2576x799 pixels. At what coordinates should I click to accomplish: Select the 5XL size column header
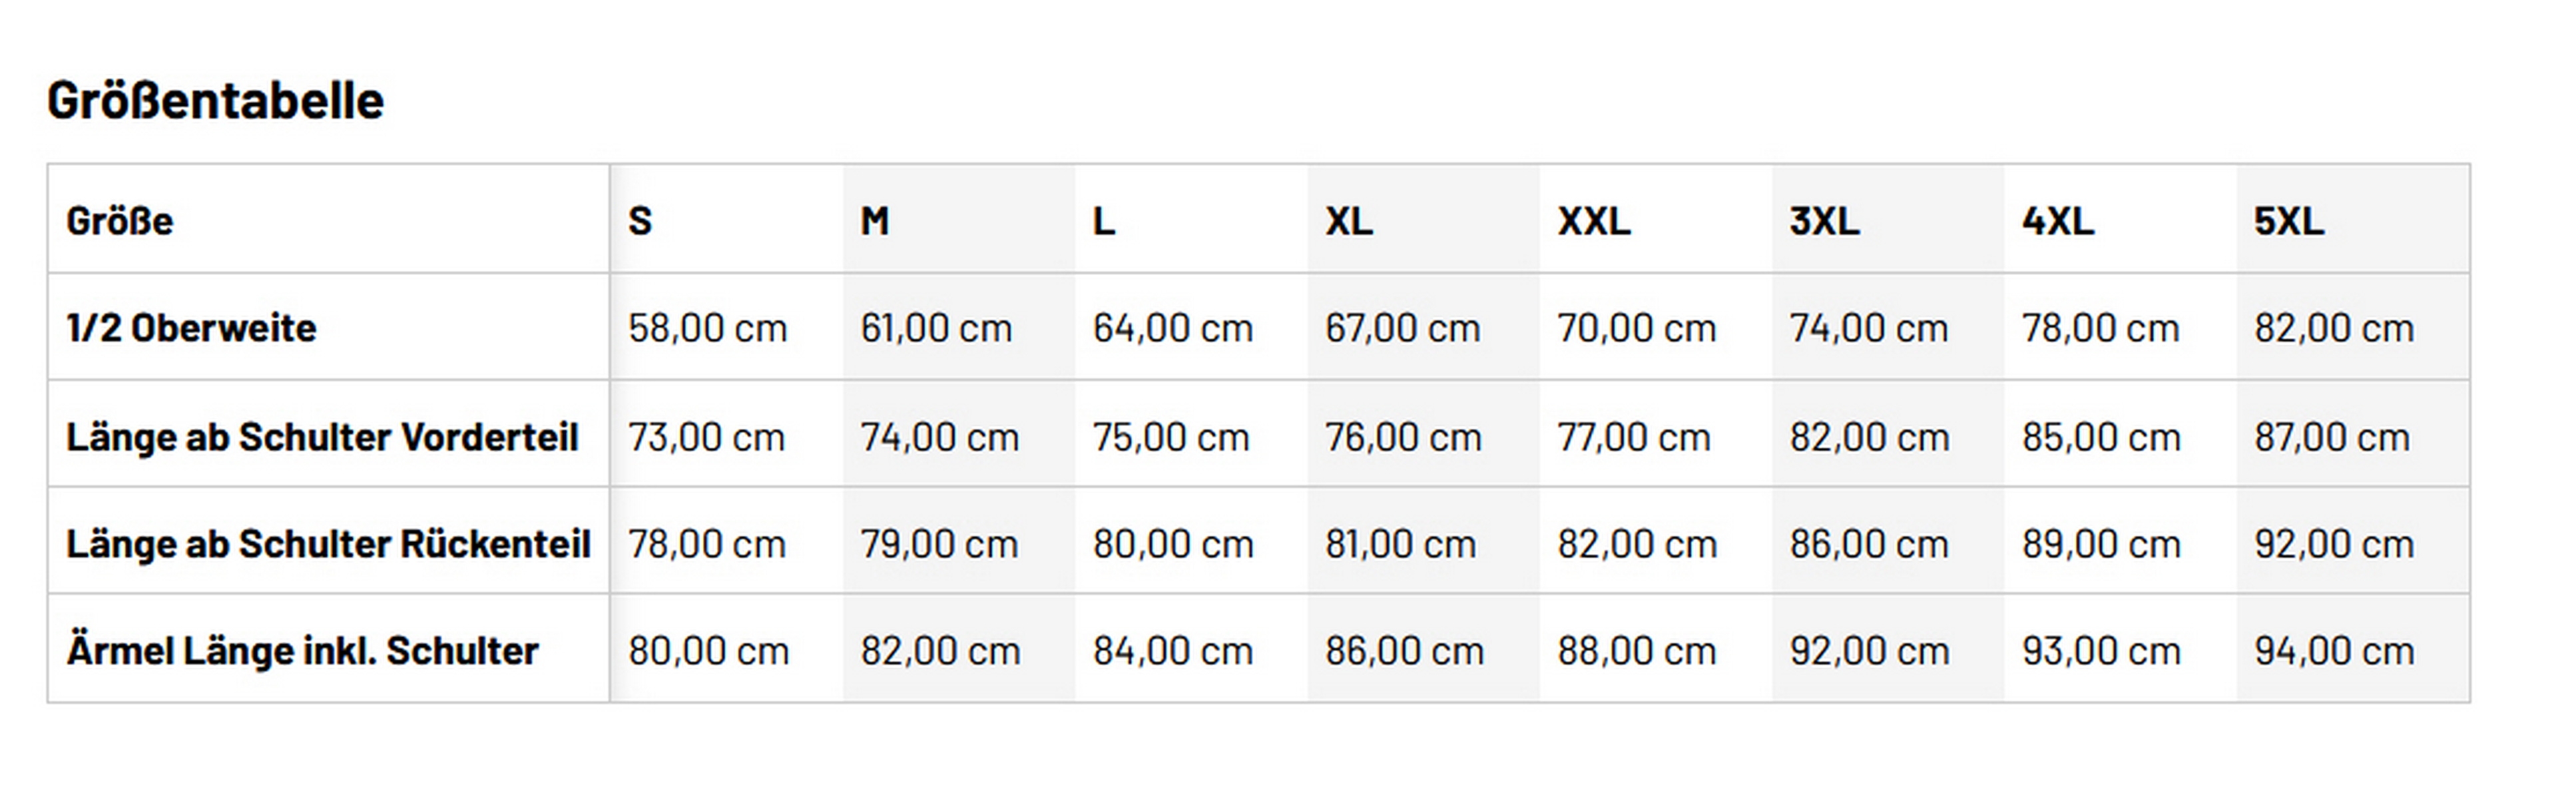coord(2289,221)
